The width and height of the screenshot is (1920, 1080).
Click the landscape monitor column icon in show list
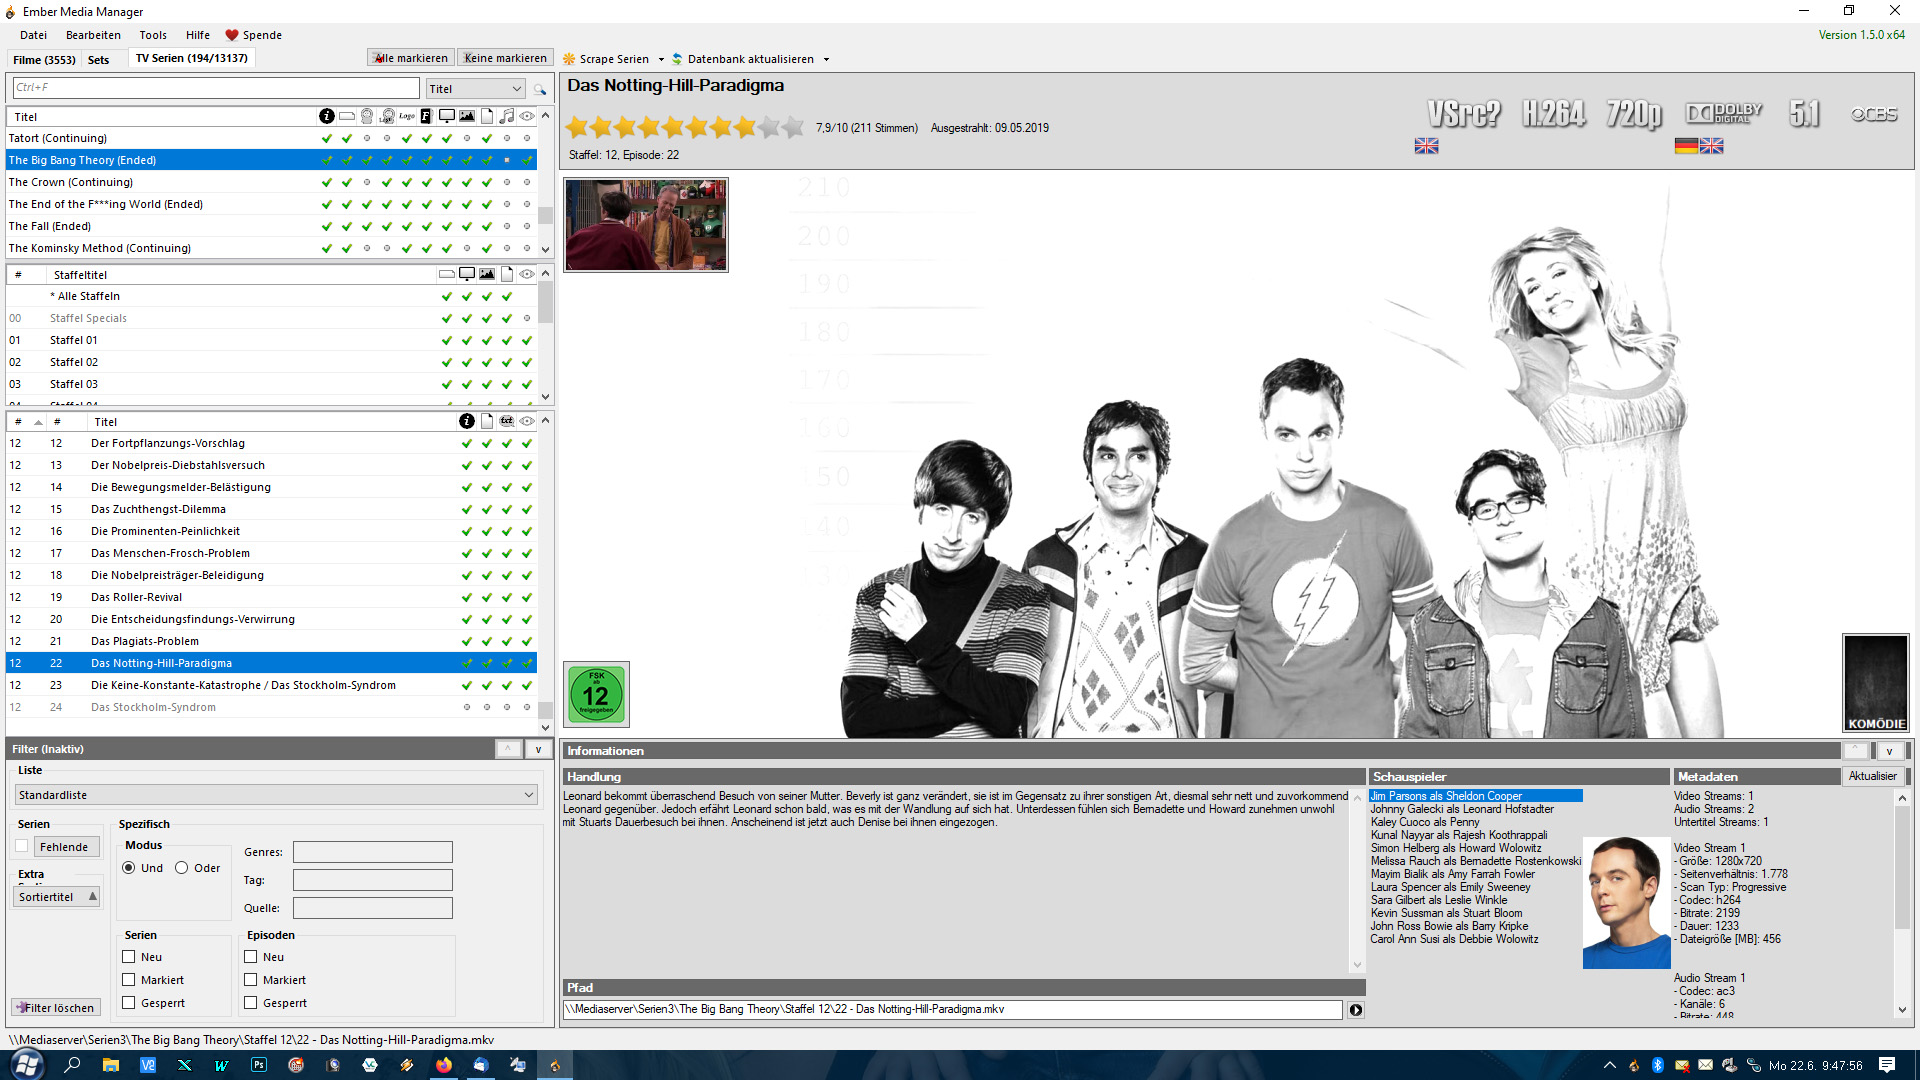click(447, 116)
